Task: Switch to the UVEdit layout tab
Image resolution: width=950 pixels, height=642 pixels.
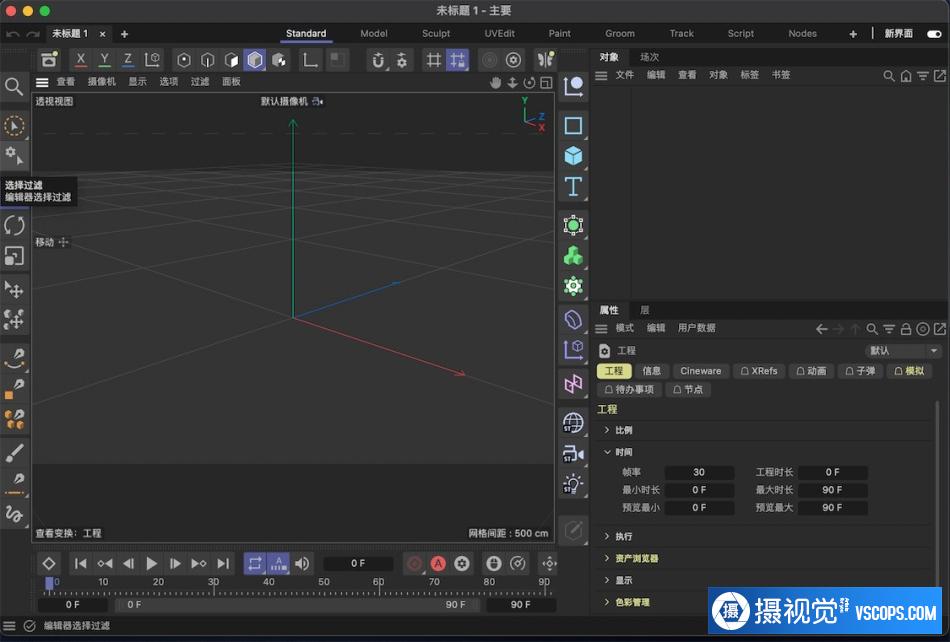Action: pyautogui.click(x=499, y=34)
